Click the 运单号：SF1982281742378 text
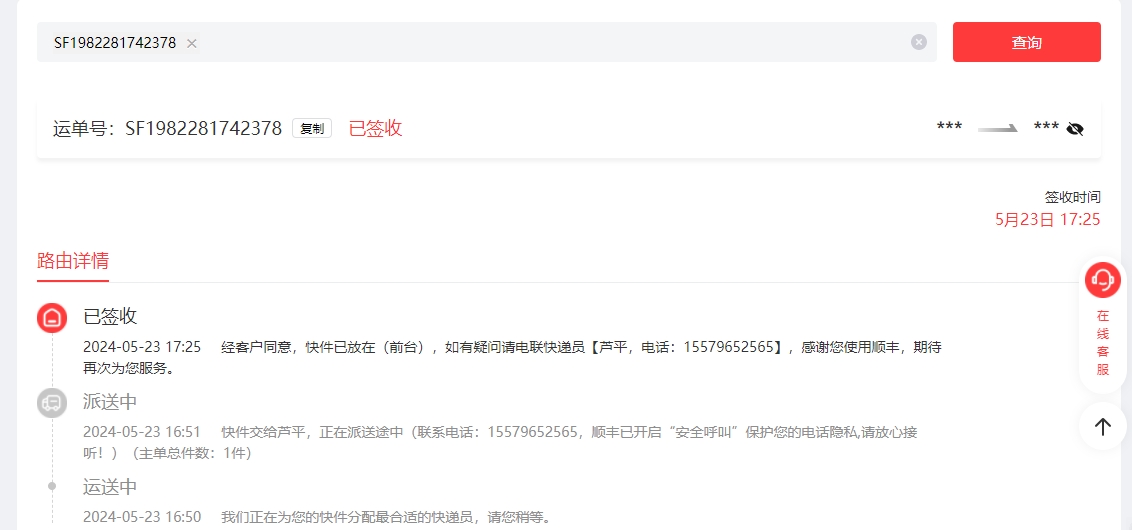This screenshot has height=530, width=1132. pyautogui.click(x=167, y=129)
